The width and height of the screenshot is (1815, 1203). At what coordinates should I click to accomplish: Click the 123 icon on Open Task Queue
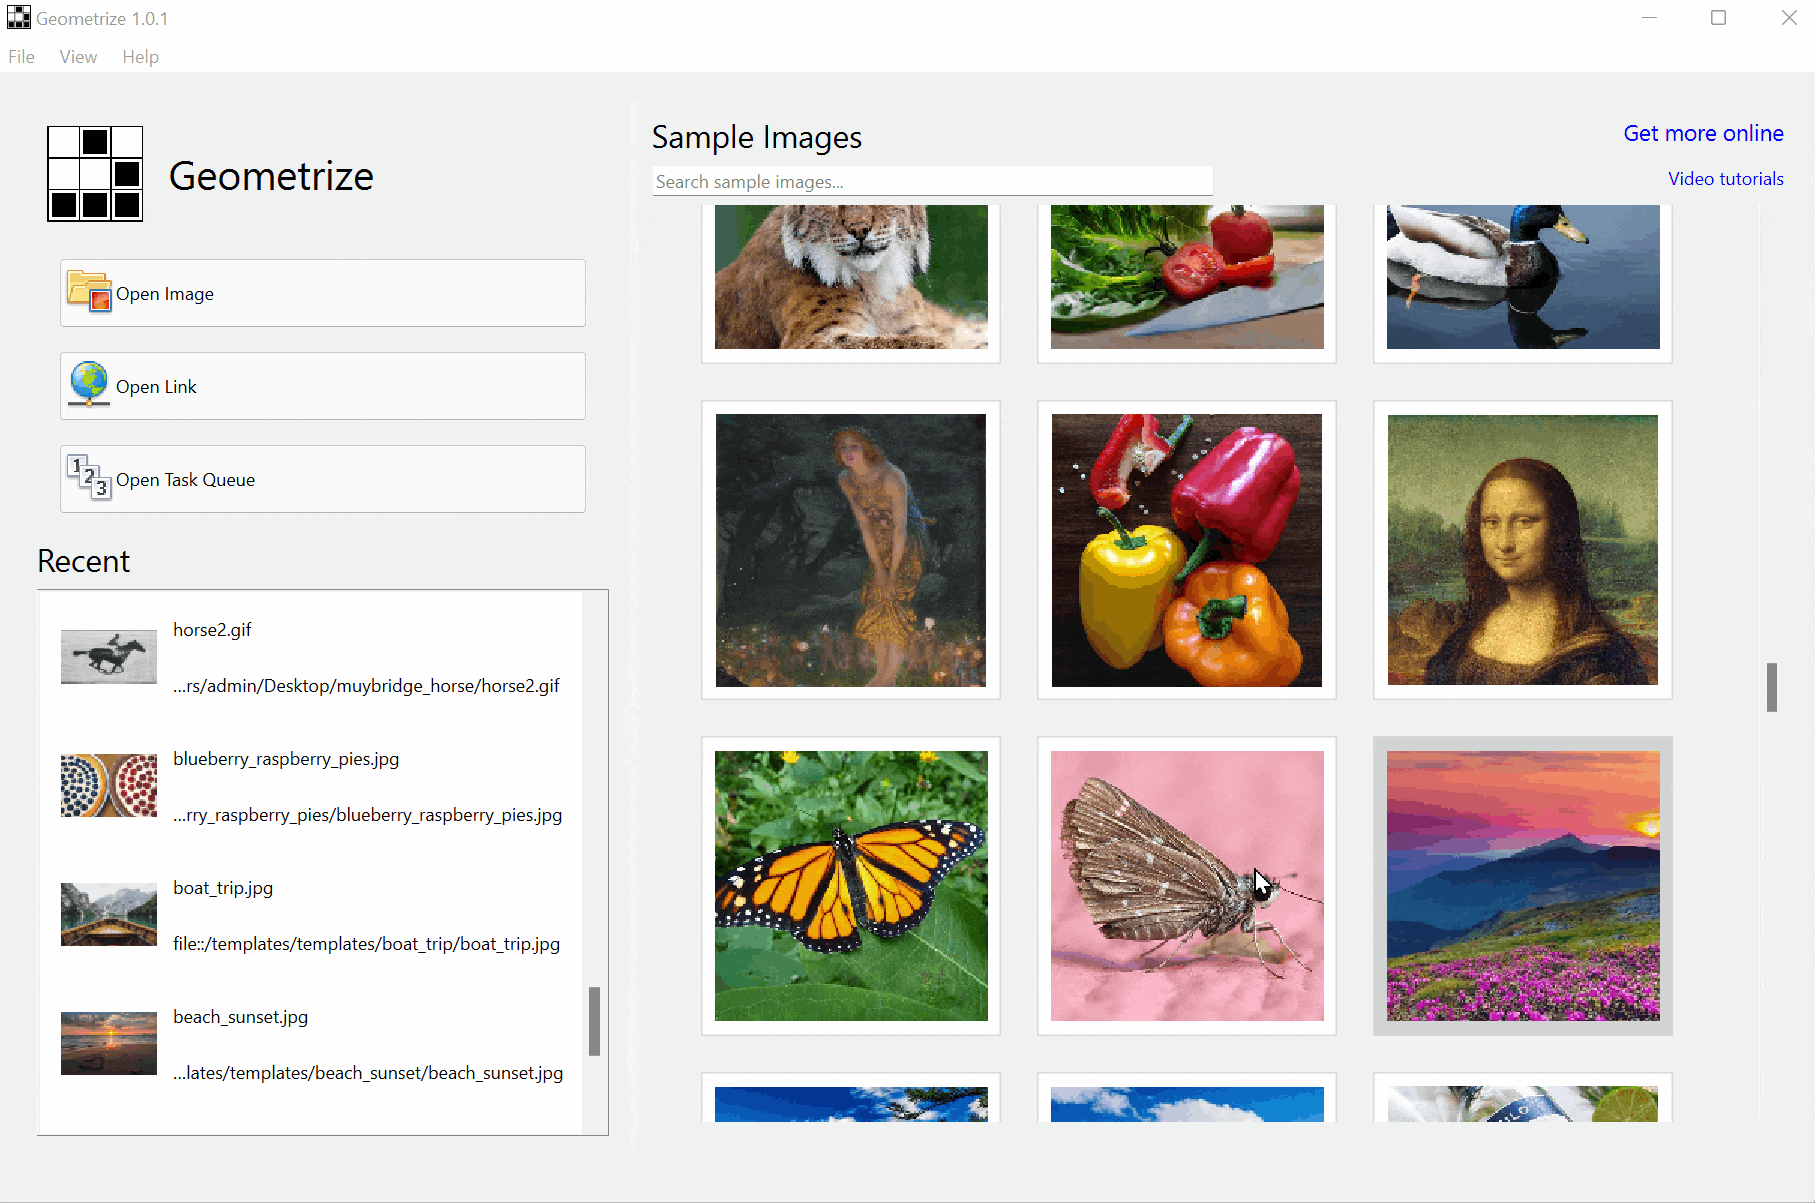click(89, 478)
